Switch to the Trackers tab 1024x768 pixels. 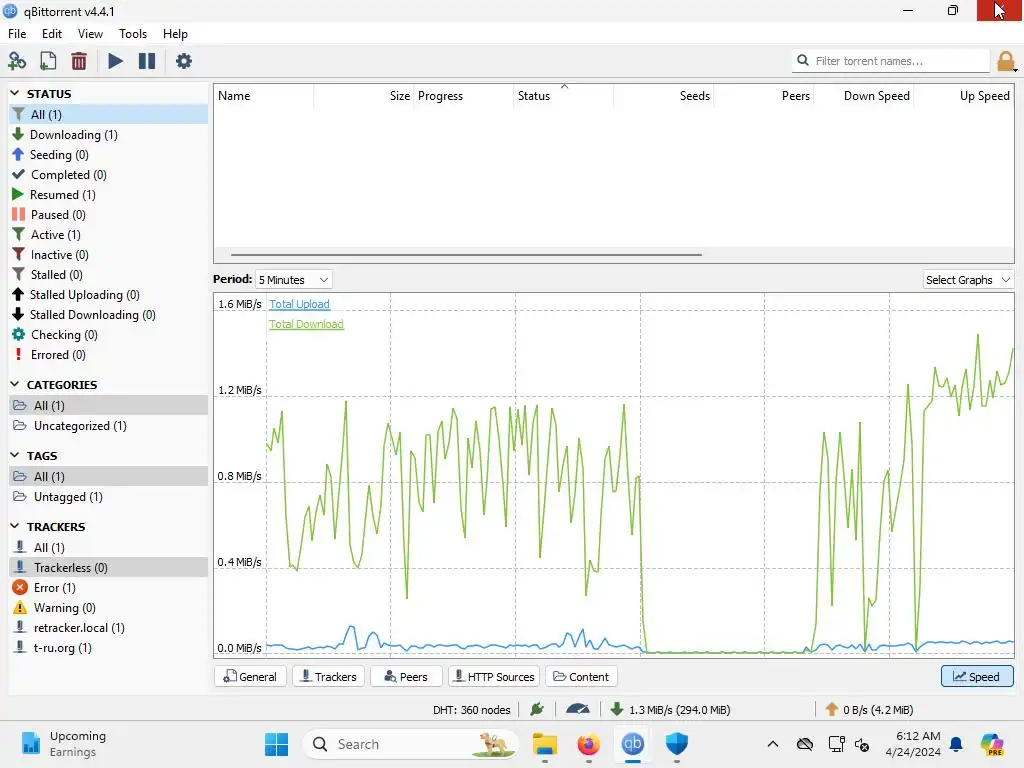click(x=328, y=677)
